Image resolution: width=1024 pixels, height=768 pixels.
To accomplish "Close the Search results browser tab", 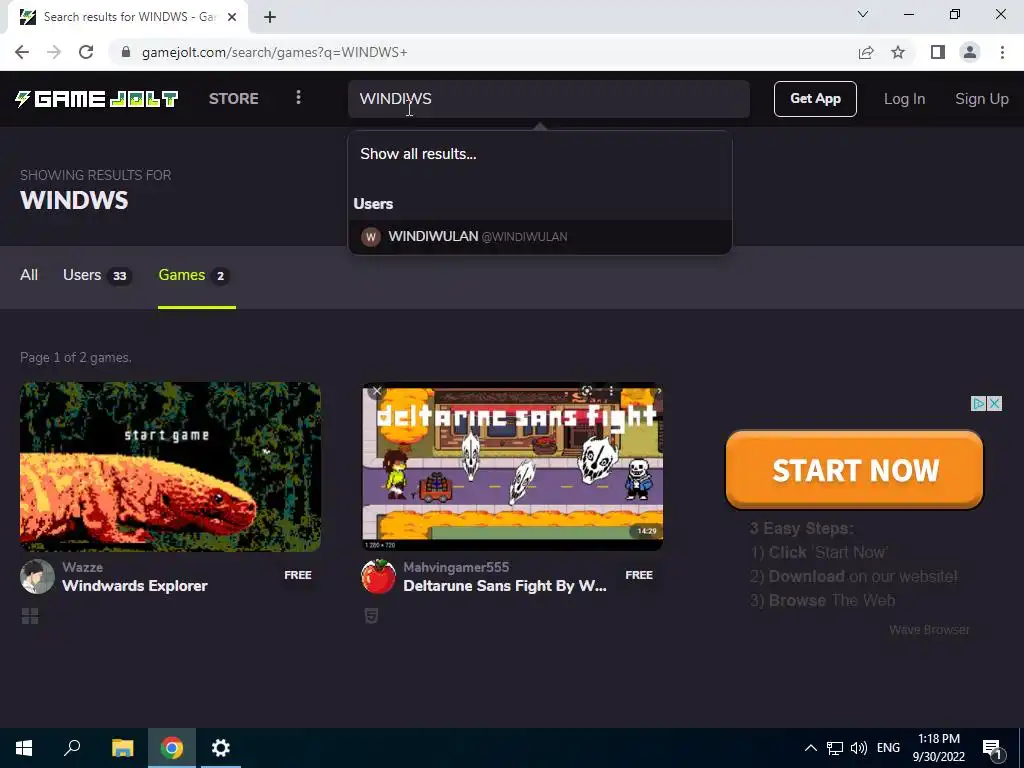I will click(x=232, y=17).
